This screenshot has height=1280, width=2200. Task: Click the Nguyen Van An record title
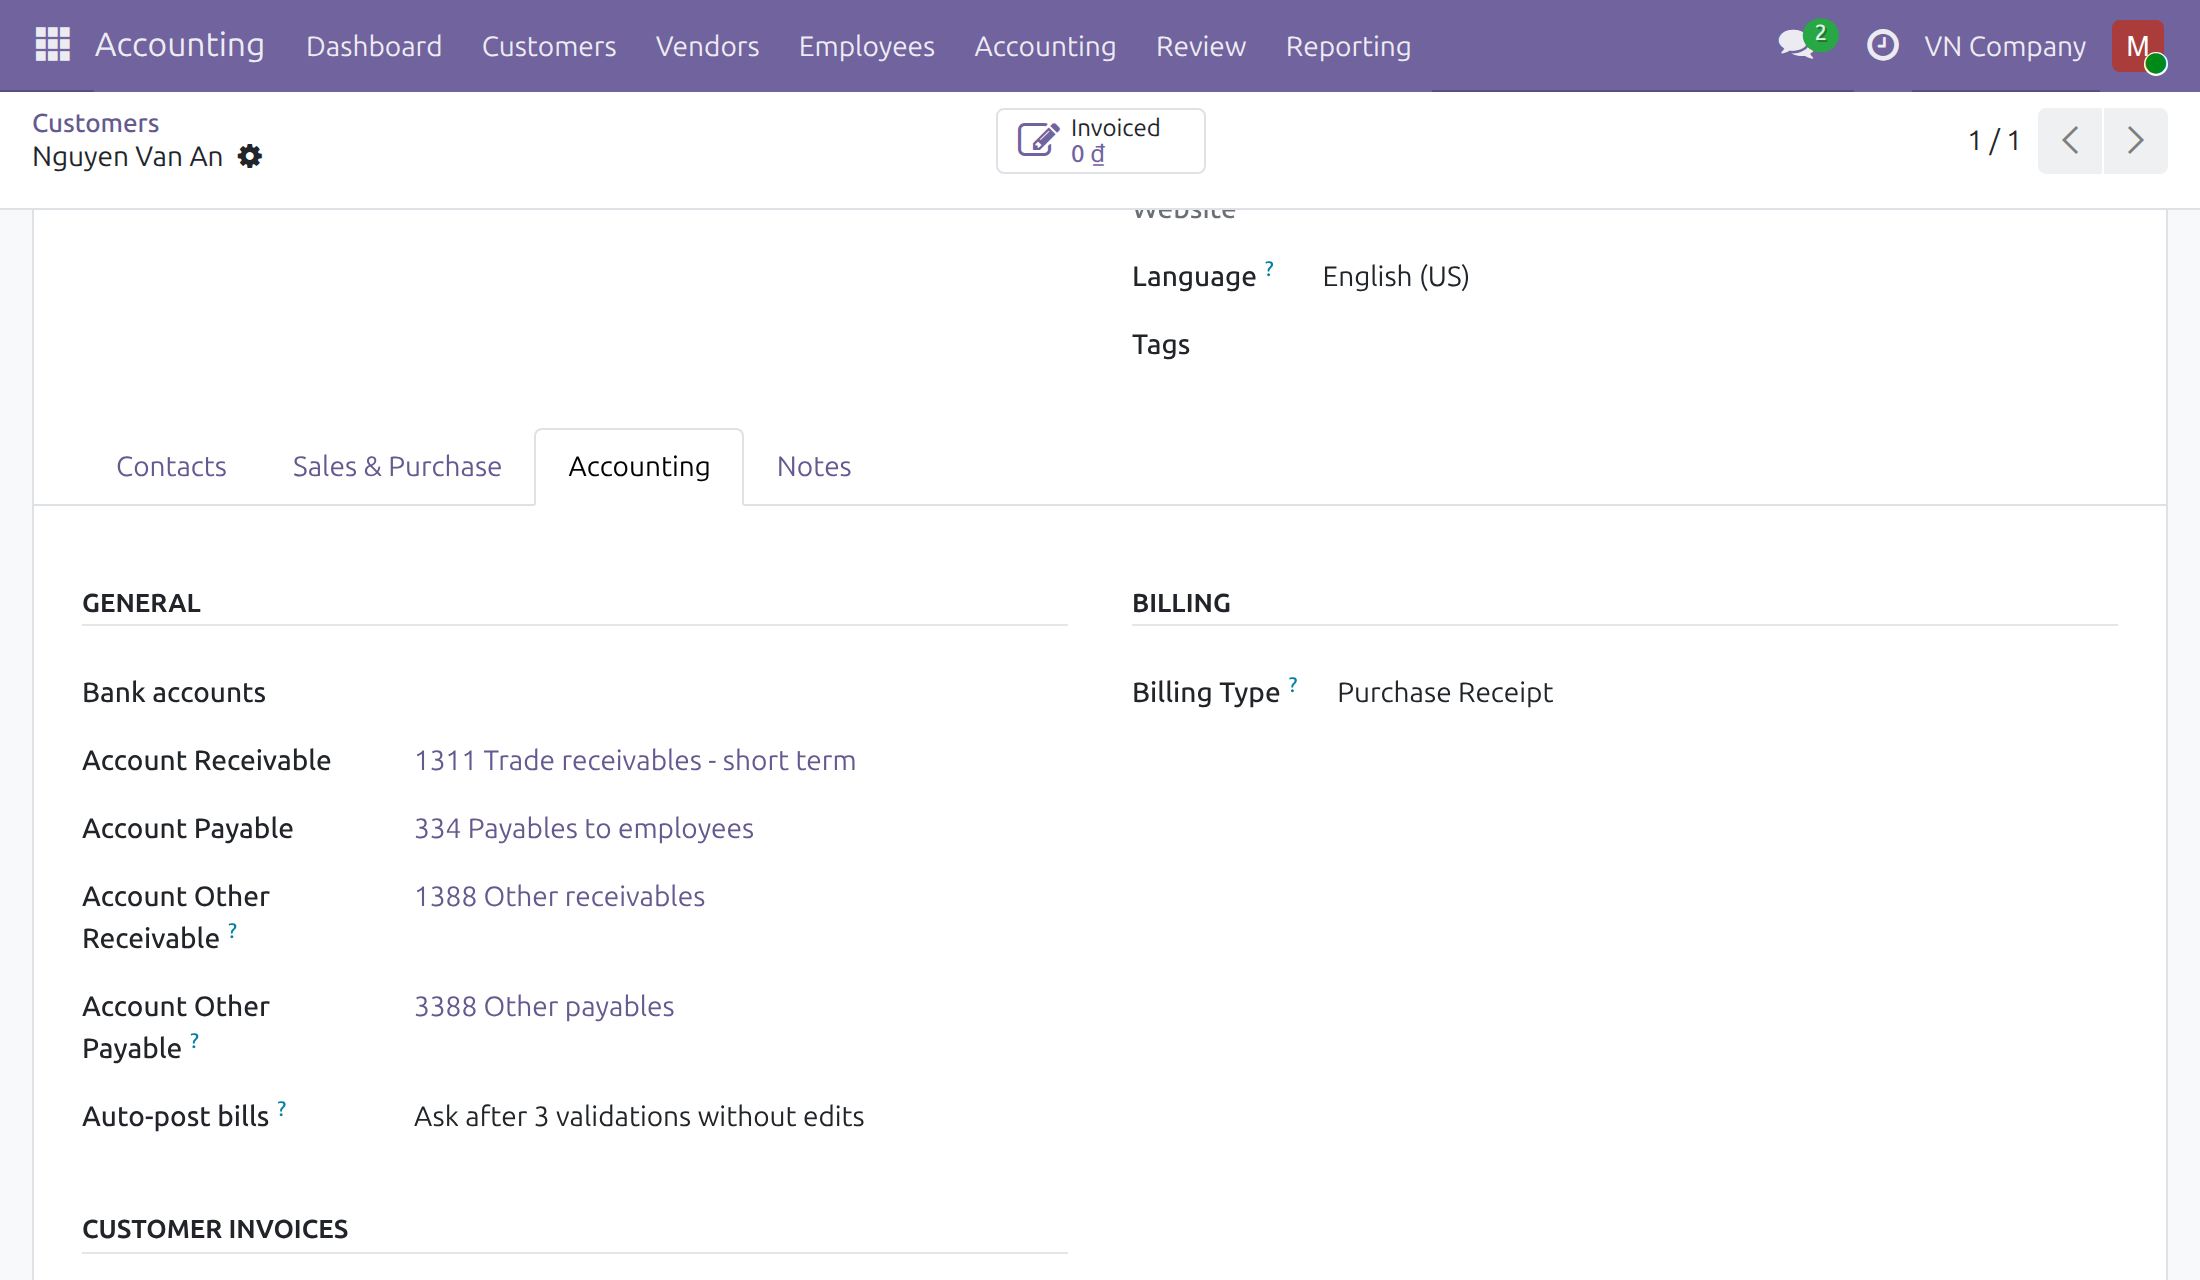tap(127, 157)
